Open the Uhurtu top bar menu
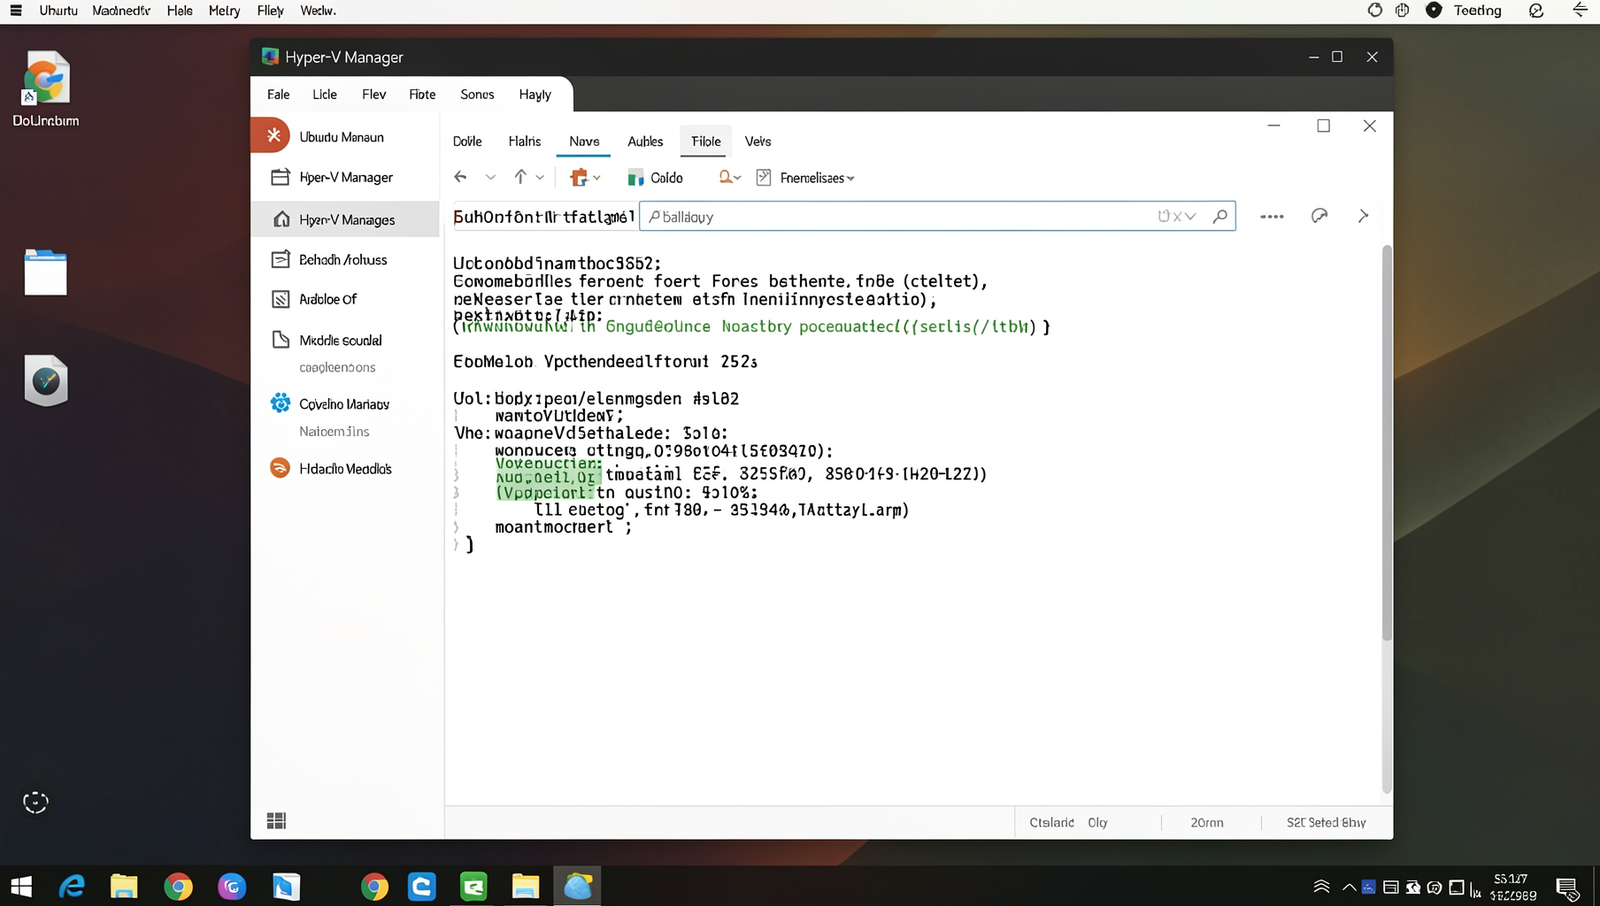The height and width of the screenshot is (906, 1600). coord(58,10)
